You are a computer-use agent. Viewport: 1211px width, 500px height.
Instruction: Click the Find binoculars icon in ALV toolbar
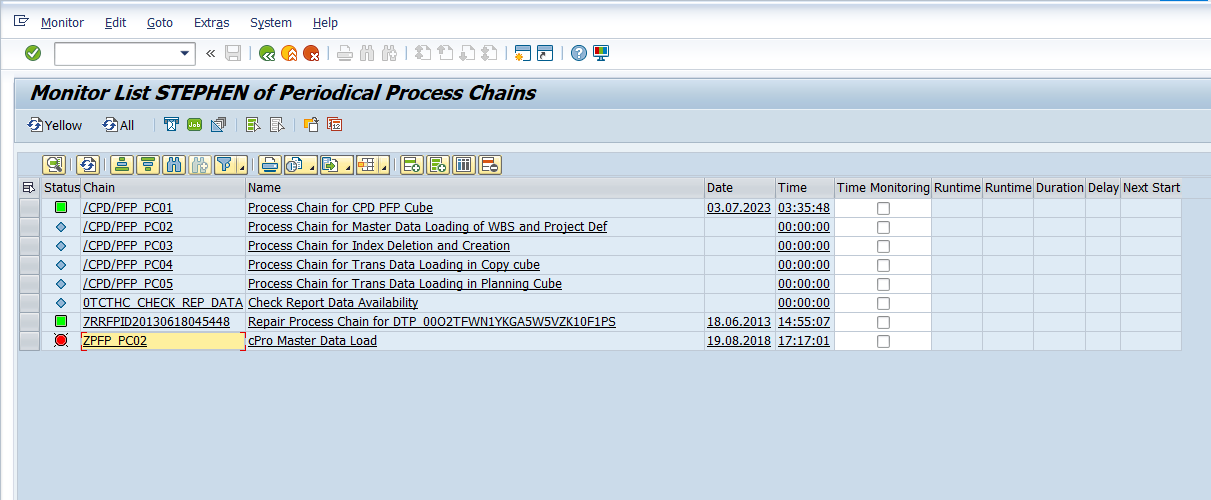(174, 165)
